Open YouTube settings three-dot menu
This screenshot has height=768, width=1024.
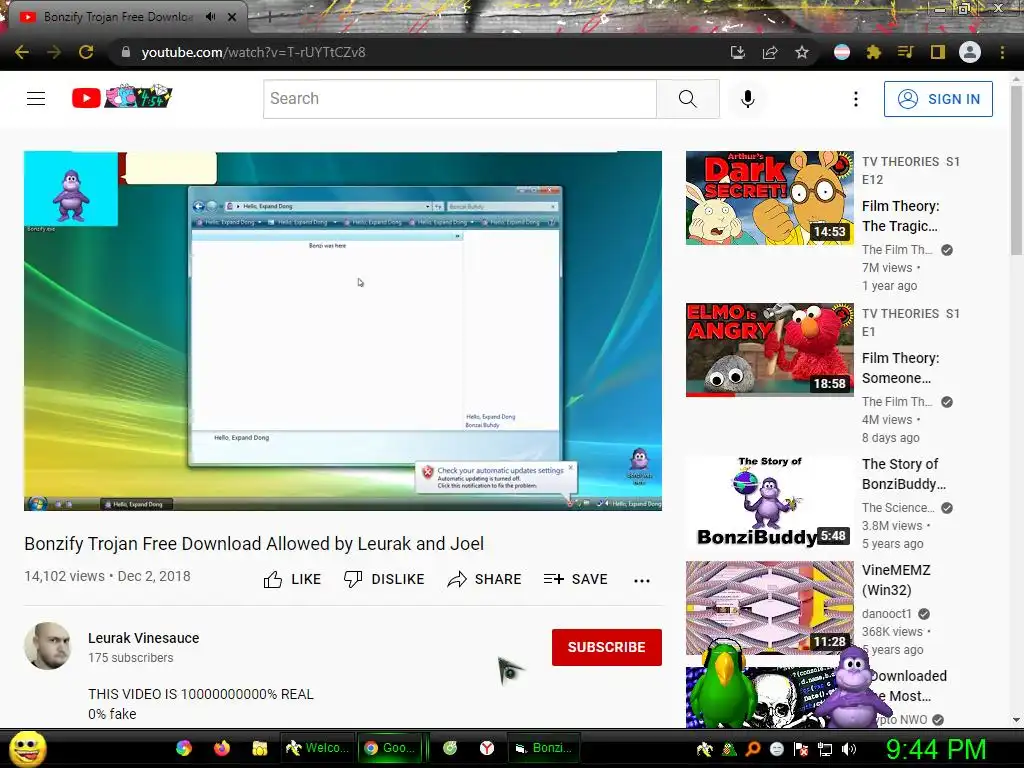click(856, 99)
